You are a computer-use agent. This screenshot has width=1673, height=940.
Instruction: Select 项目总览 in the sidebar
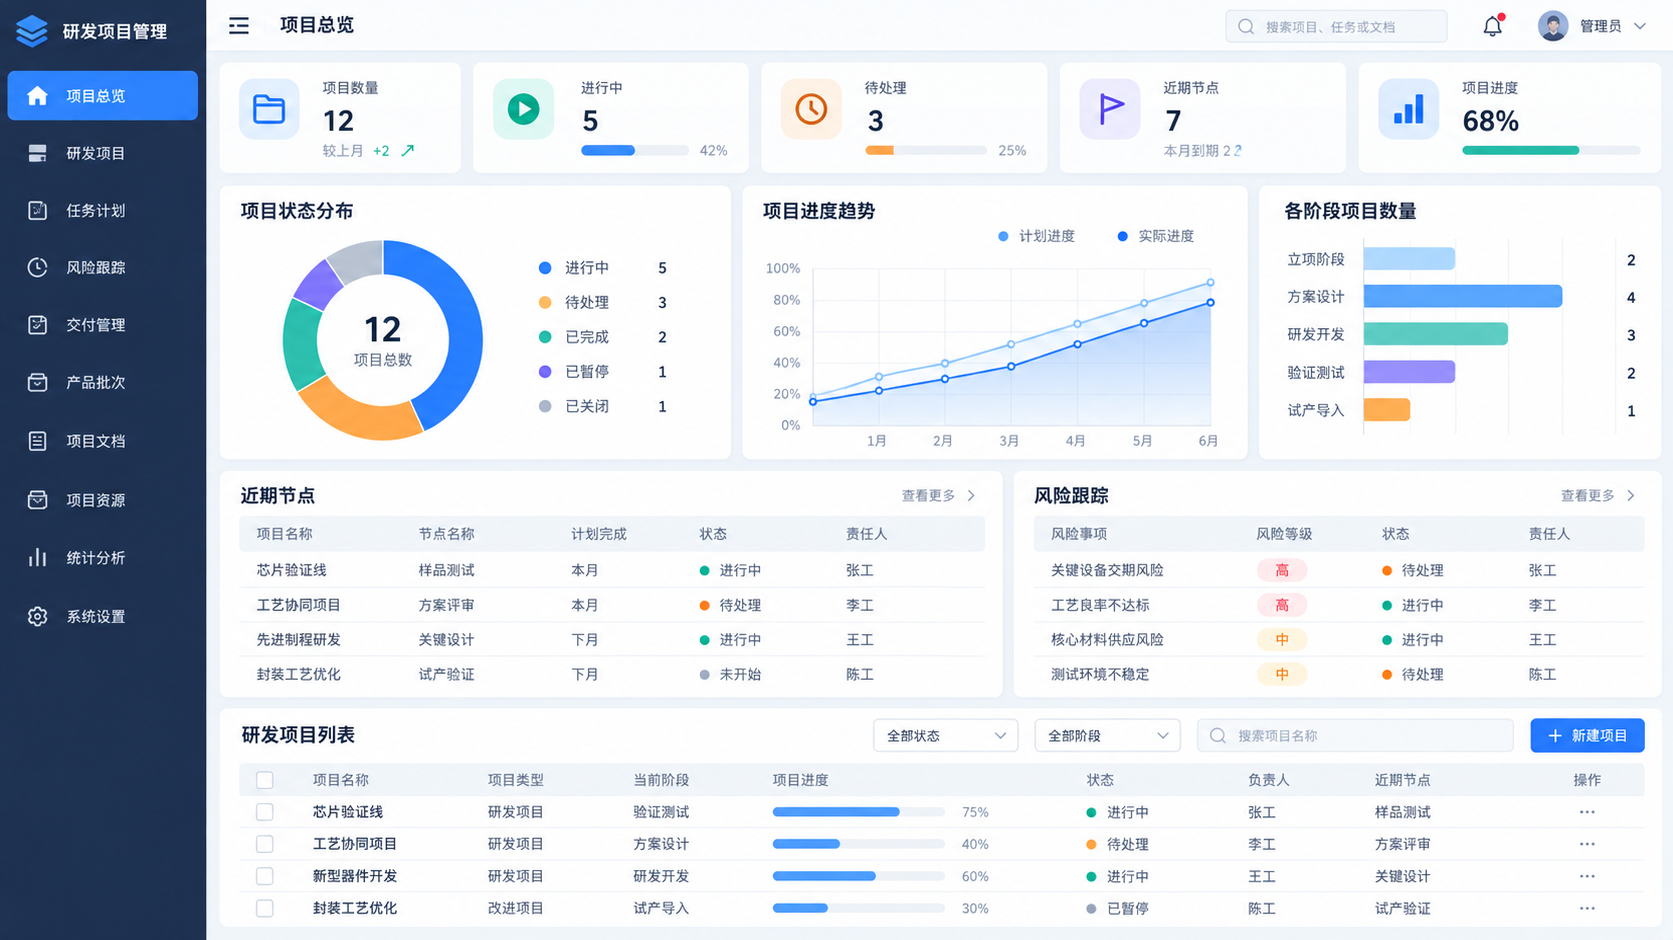pyautogui.click(x=102, y=96)
